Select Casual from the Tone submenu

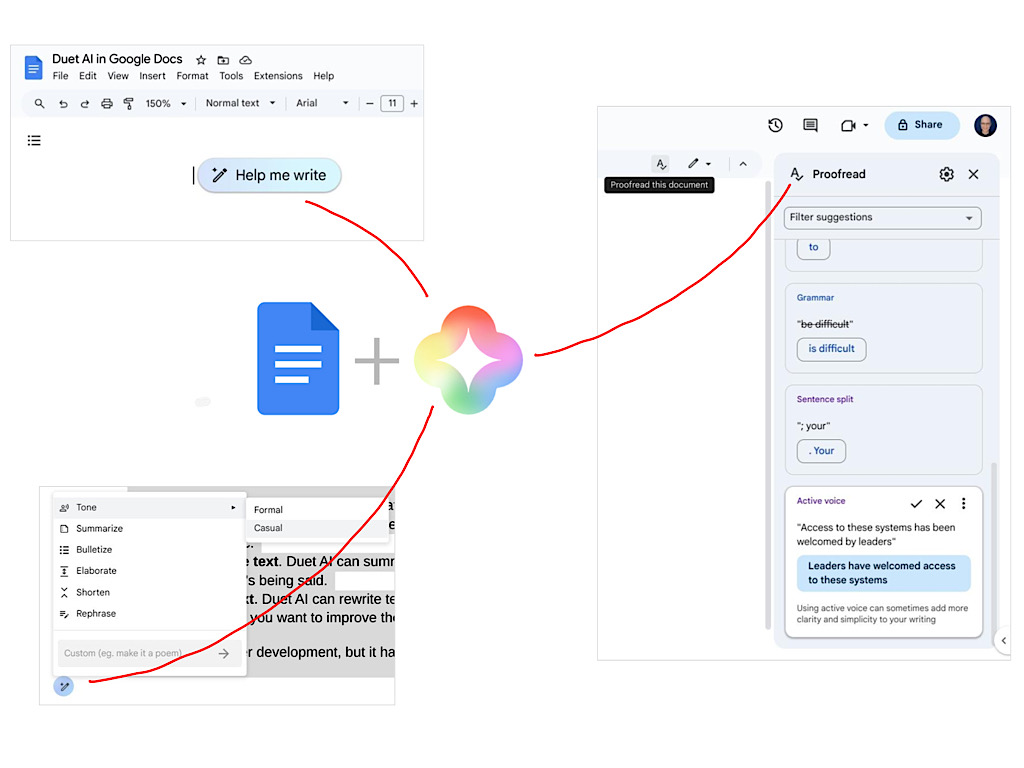[268, 528]
